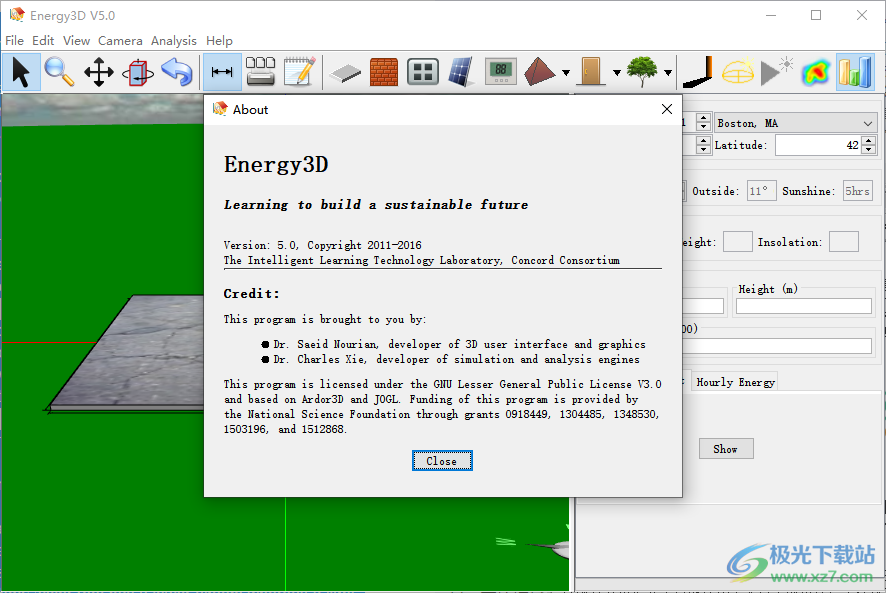Click inside the Latitude value field
The image size is (886, 593).
(x=818, y=145)
